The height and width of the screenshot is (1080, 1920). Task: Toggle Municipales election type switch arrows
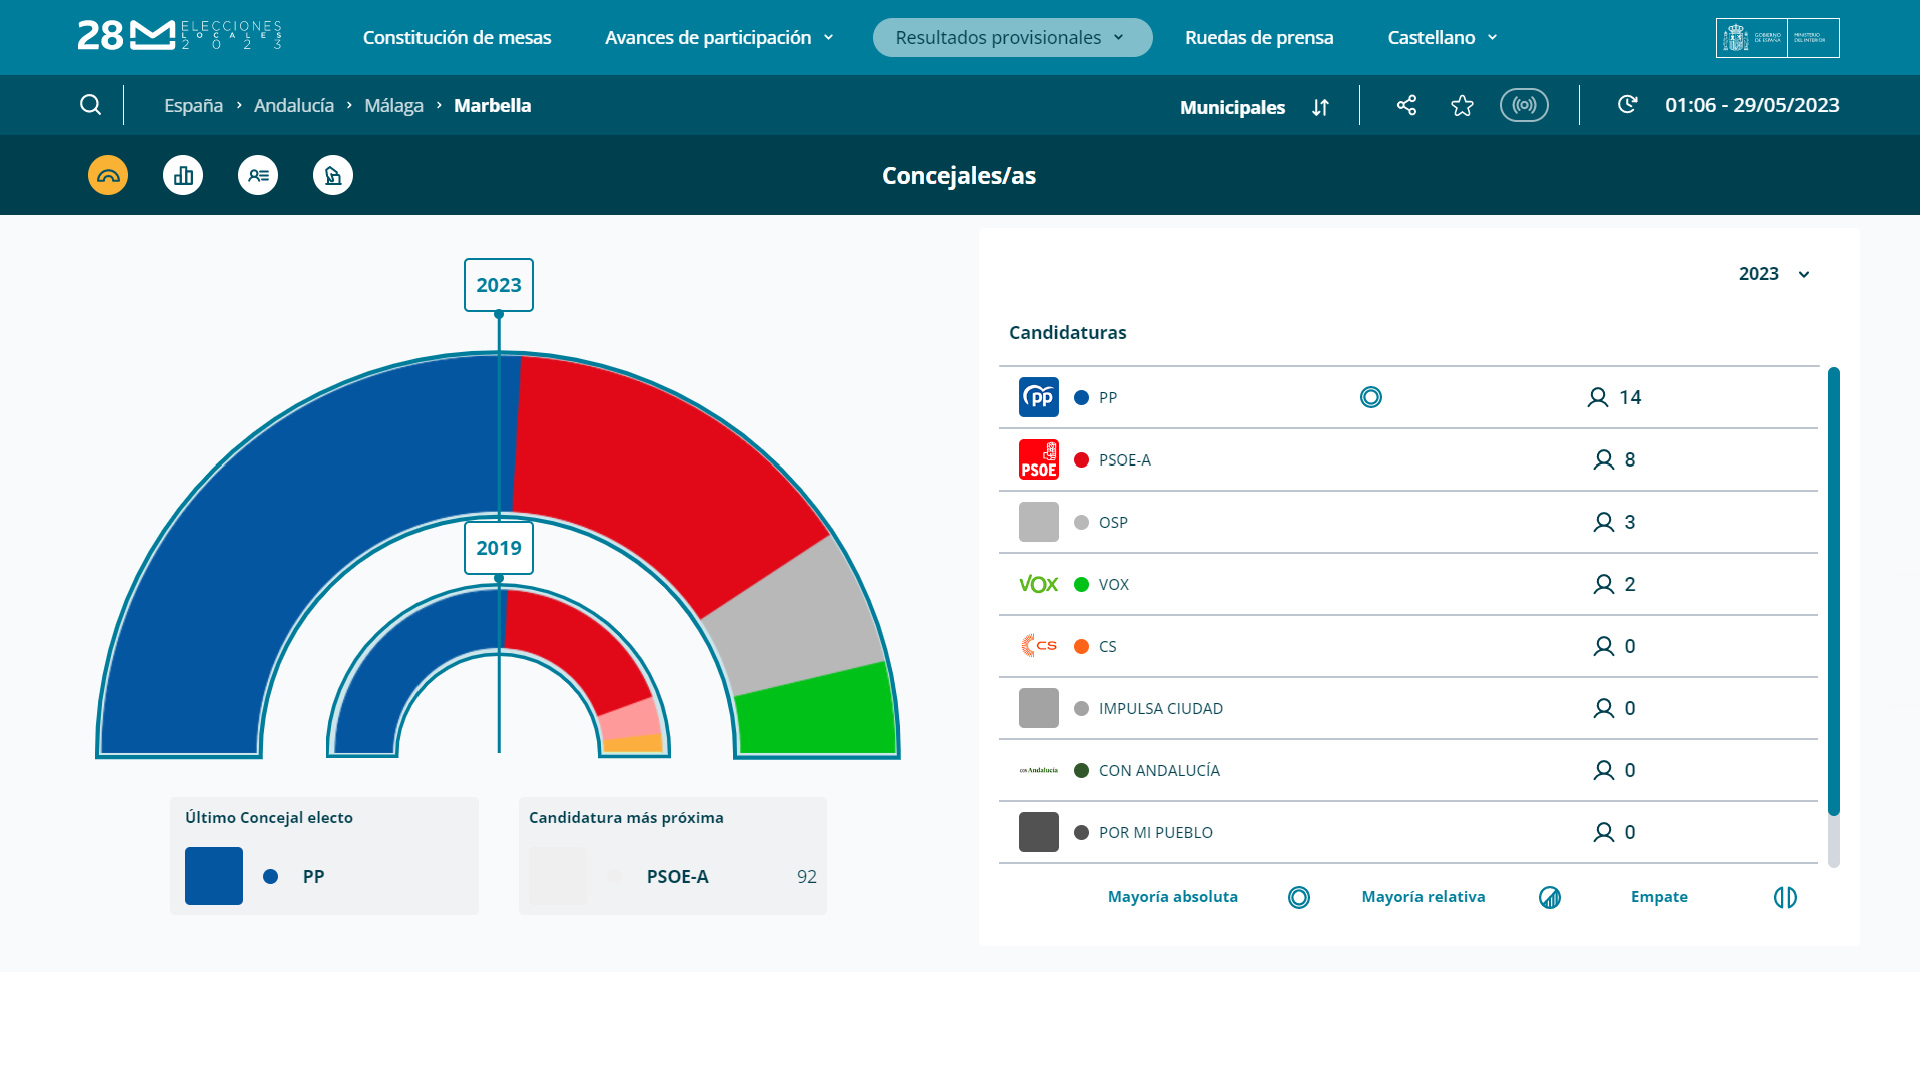pos(1320,107)
